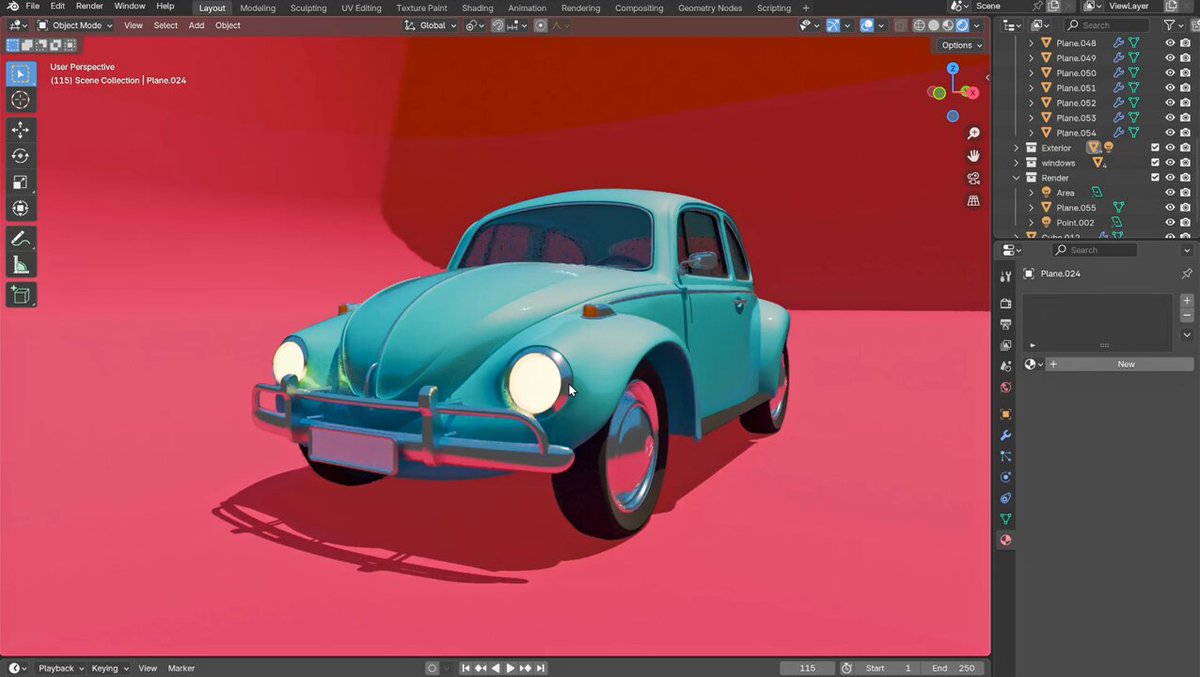The image size is (1200, 677).
Task: Open the viewport Options button
Action: click(961, 45)
